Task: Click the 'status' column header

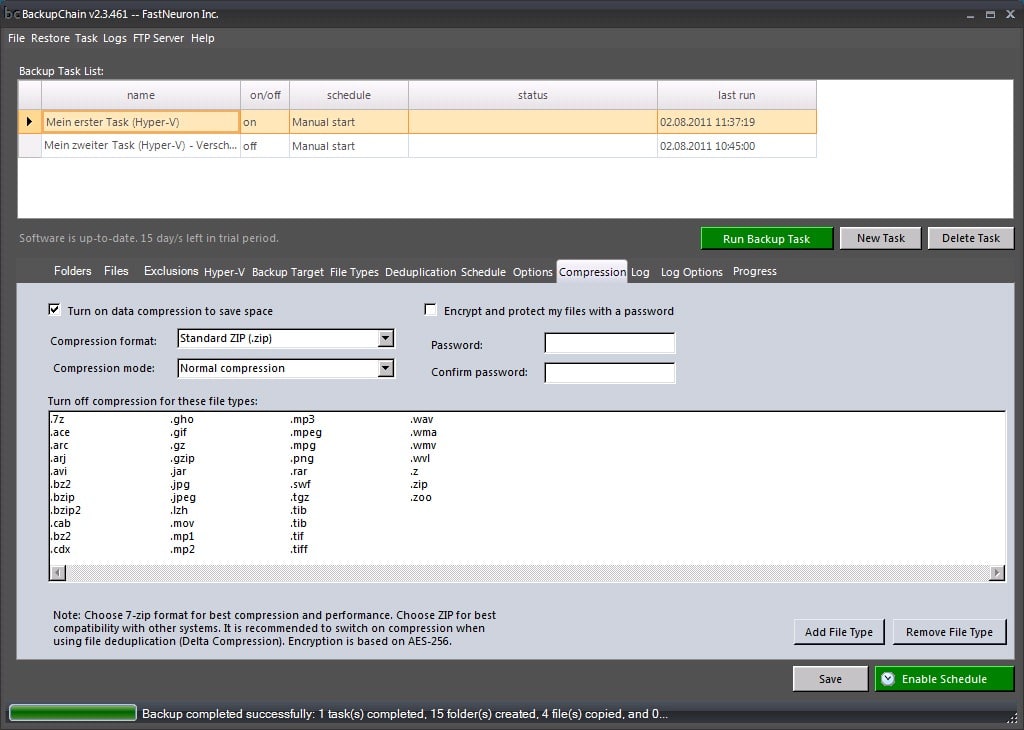Action: coord(533,95)
